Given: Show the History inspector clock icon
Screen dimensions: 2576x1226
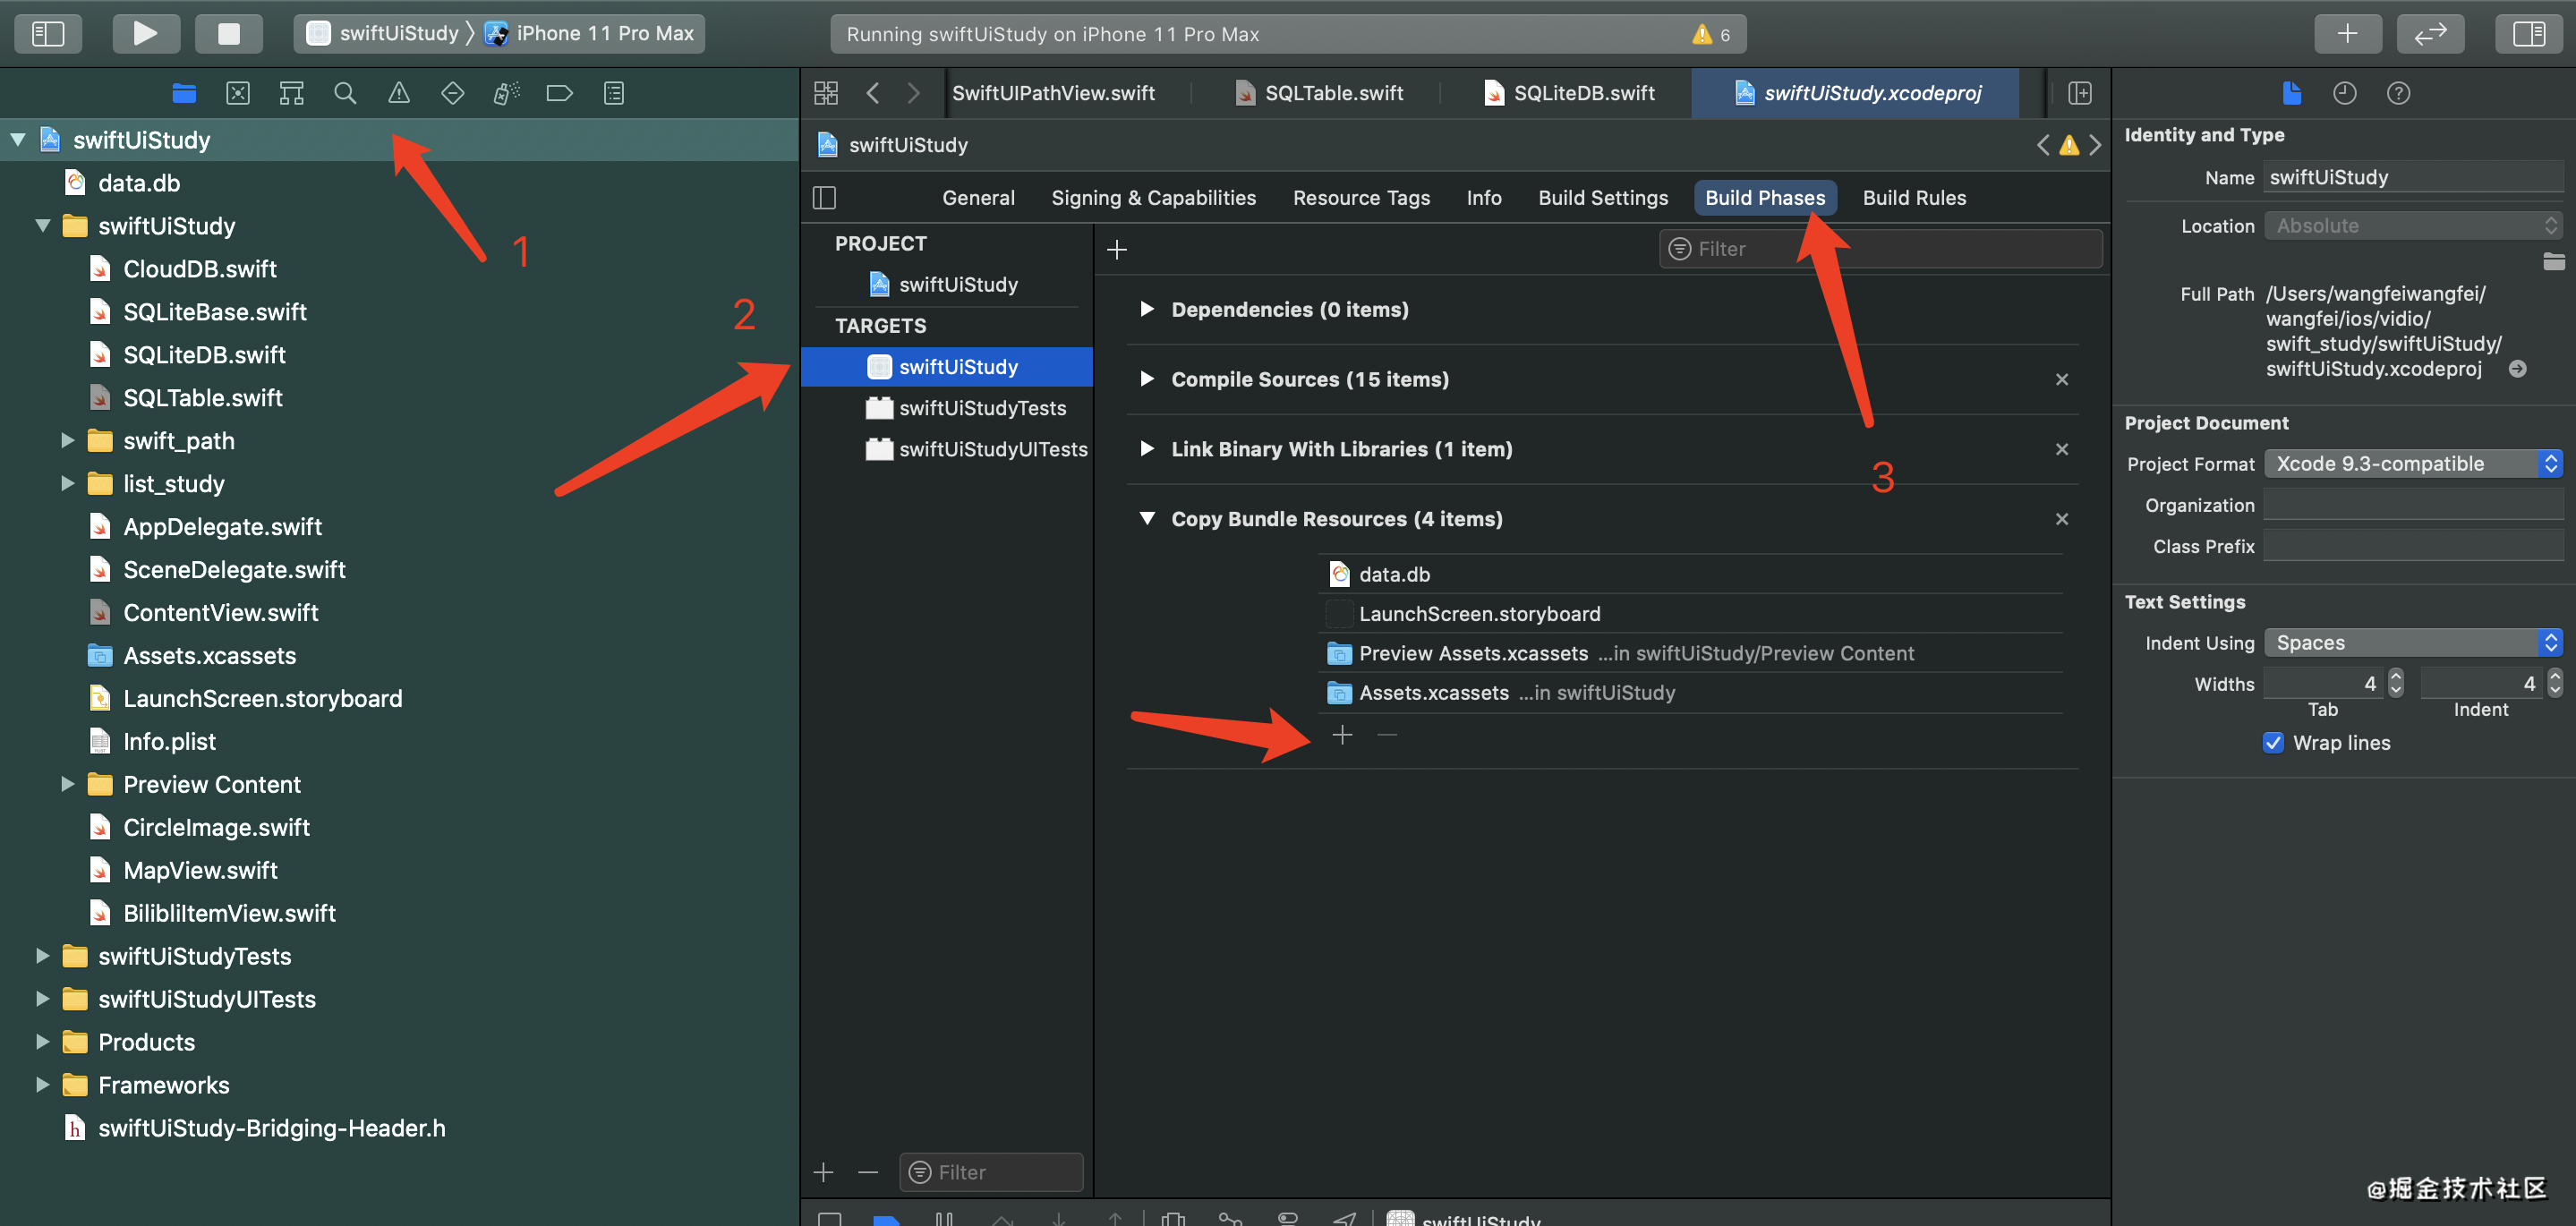Looking at the screenshot, I should tap(2344, 93).
